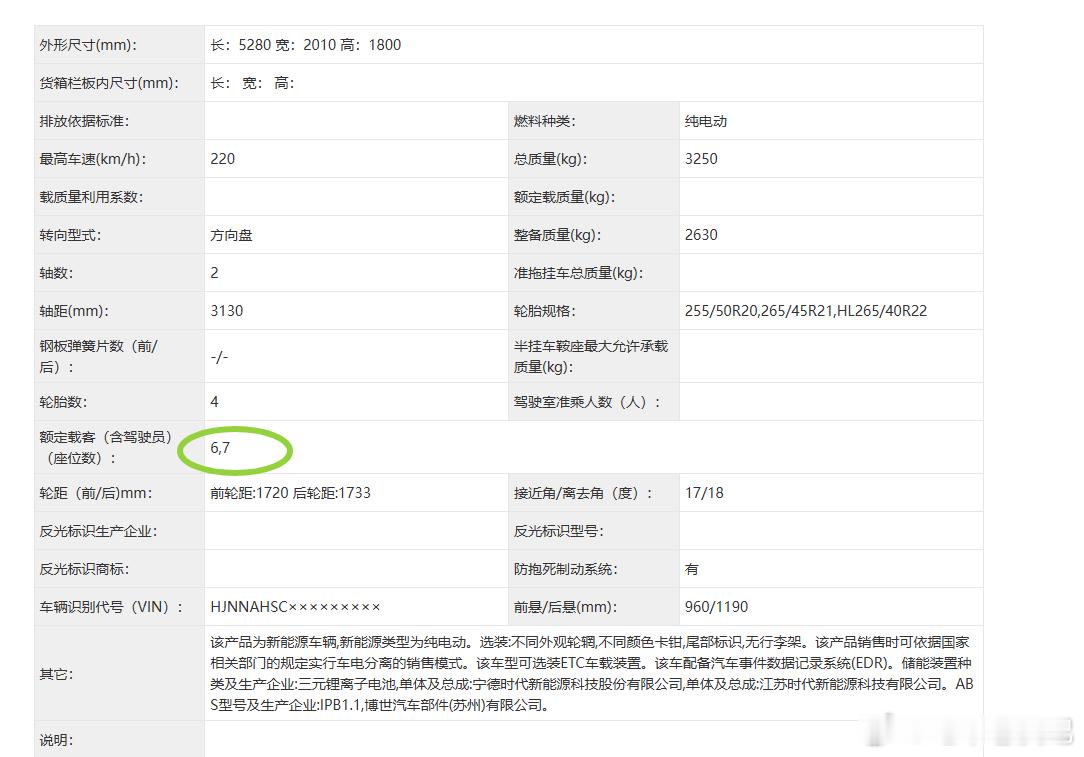
Task: Select the wheelbase value 3130
Action: pyautogui.click(x=227, y=311)
